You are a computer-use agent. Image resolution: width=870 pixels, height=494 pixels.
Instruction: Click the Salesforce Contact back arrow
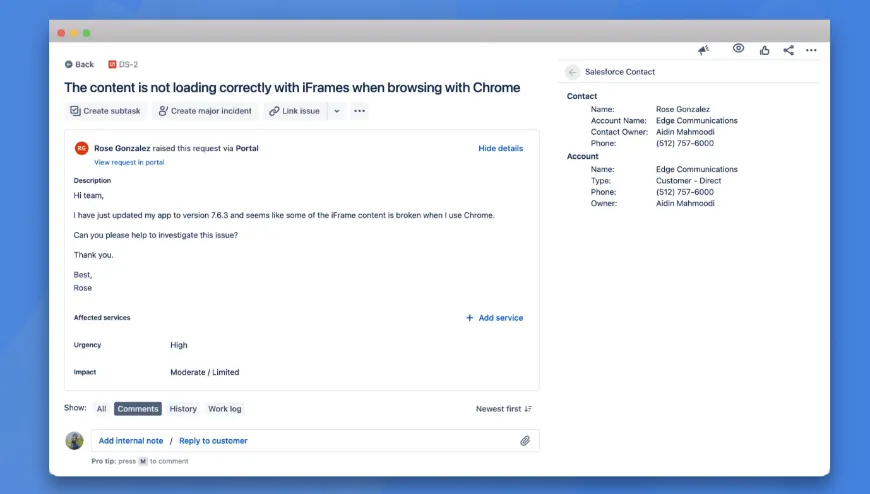pyautogui.click(x=572, y=72)
